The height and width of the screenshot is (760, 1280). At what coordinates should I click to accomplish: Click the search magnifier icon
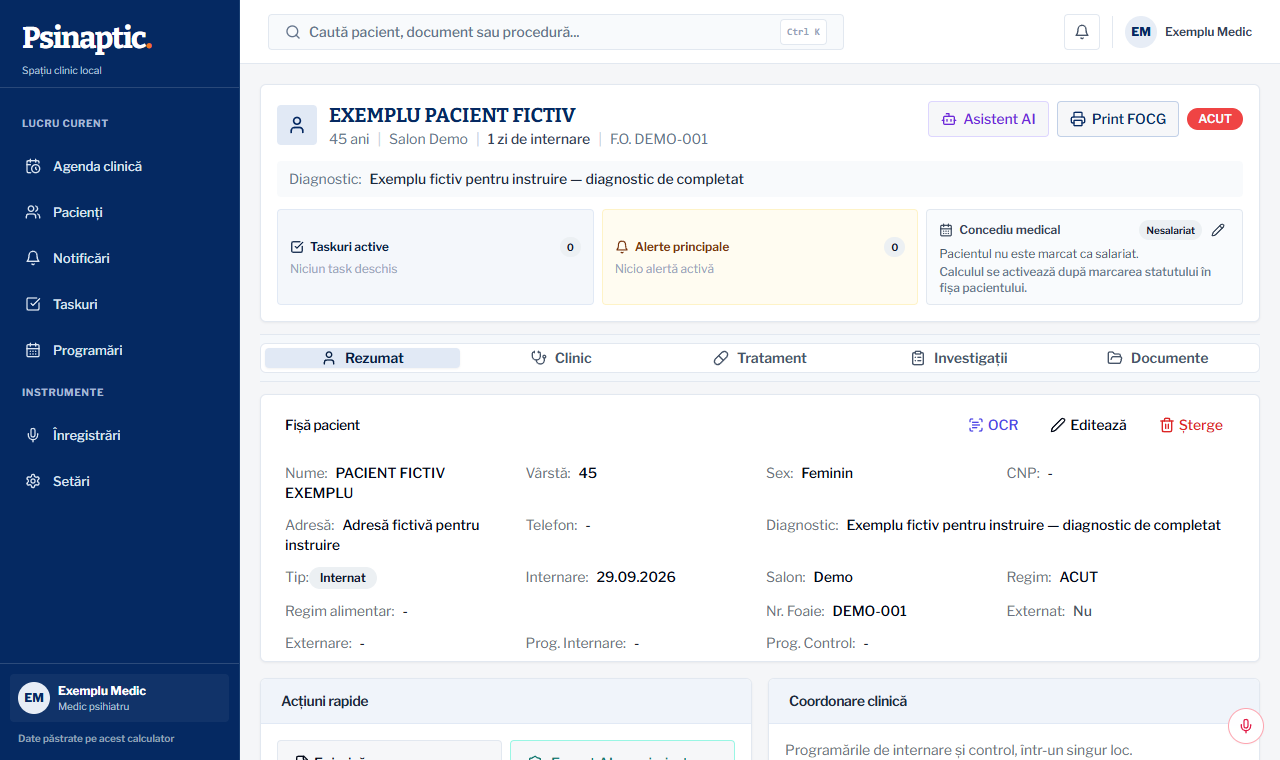click(x=293, y=32)
